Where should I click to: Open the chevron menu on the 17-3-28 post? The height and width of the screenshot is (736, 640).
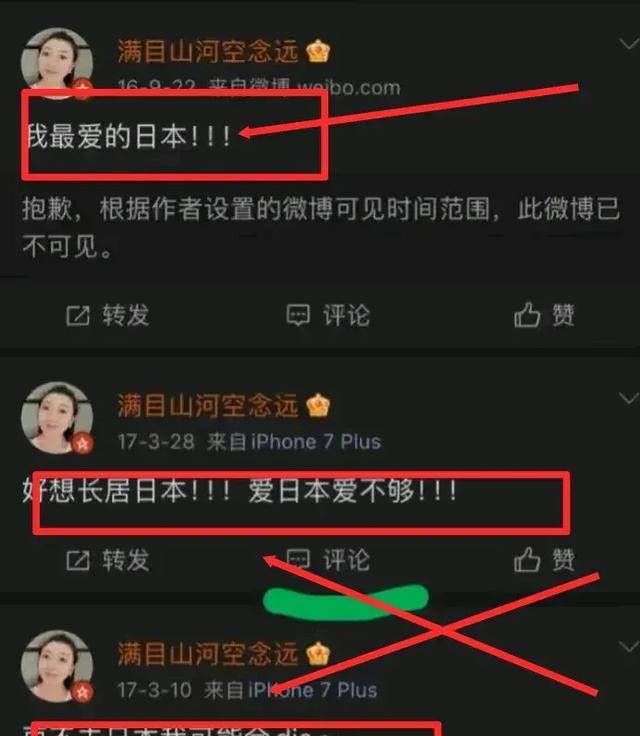coord(628,399)
